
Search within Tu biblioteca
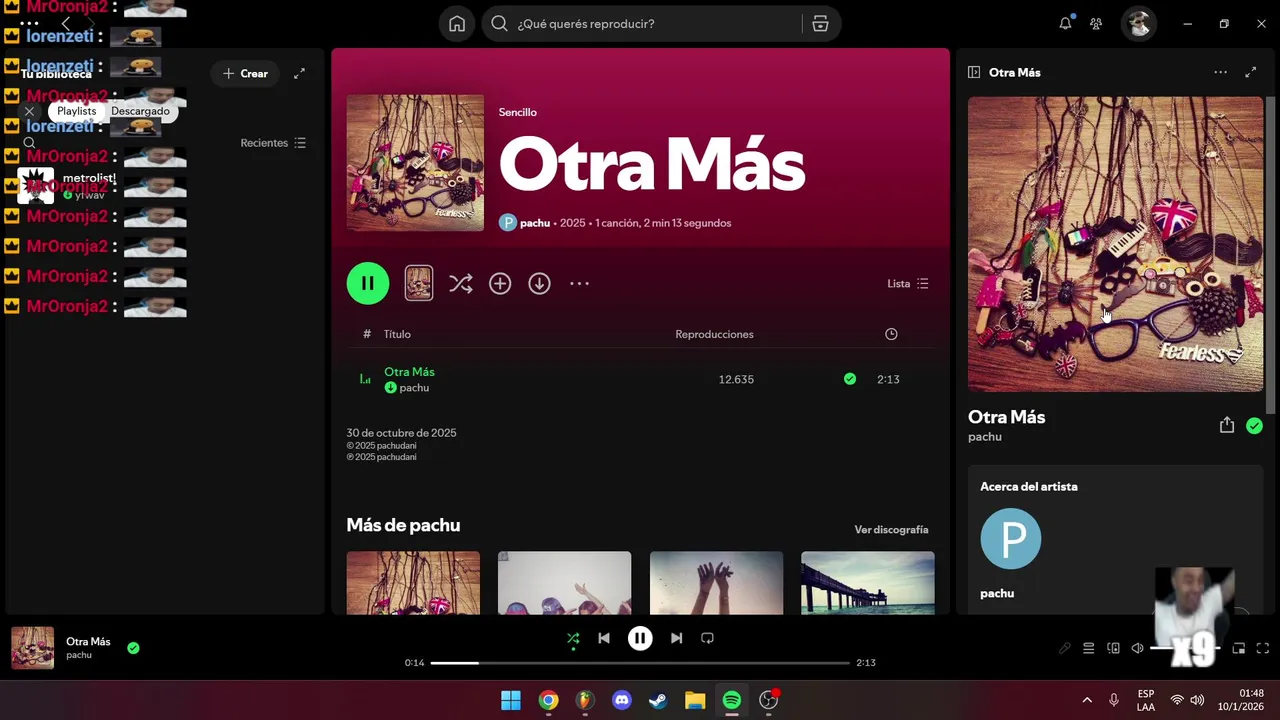[x=29, y=143]
